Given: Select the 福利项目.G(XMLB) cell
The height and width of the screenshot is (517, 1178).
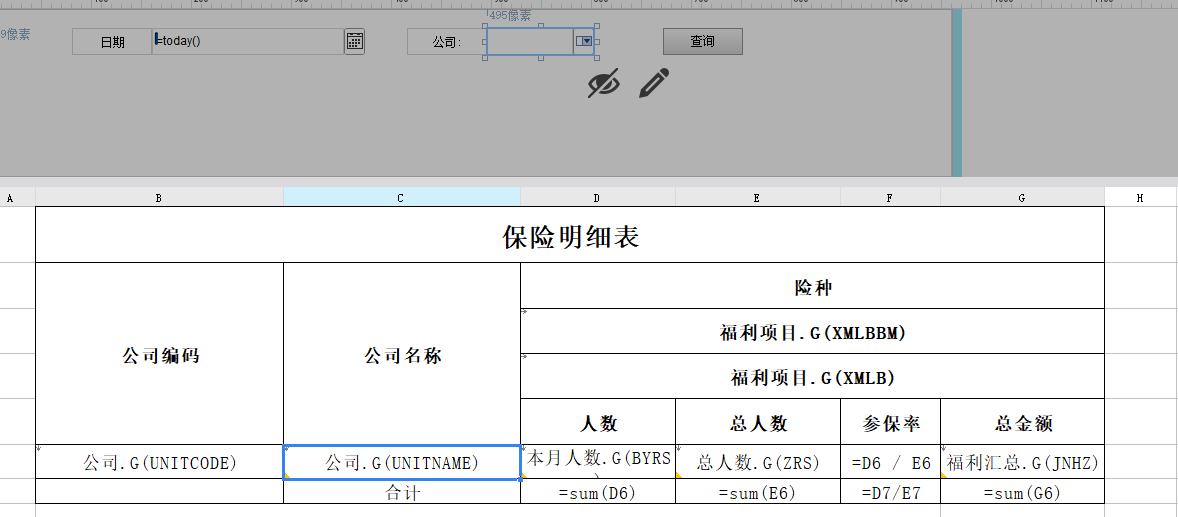Looking at the screenshot, I should [812, 376].
